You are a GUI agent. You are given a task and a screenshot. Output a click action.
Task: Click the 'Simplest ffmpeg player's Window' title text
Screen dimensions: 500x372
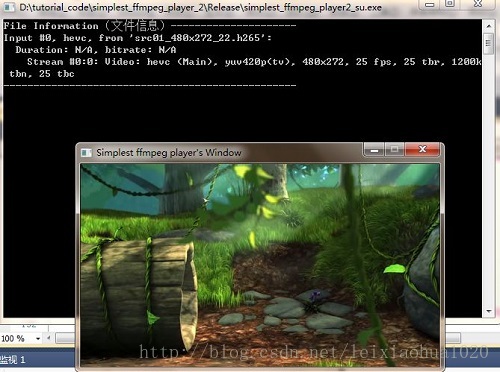pos(169,153)
